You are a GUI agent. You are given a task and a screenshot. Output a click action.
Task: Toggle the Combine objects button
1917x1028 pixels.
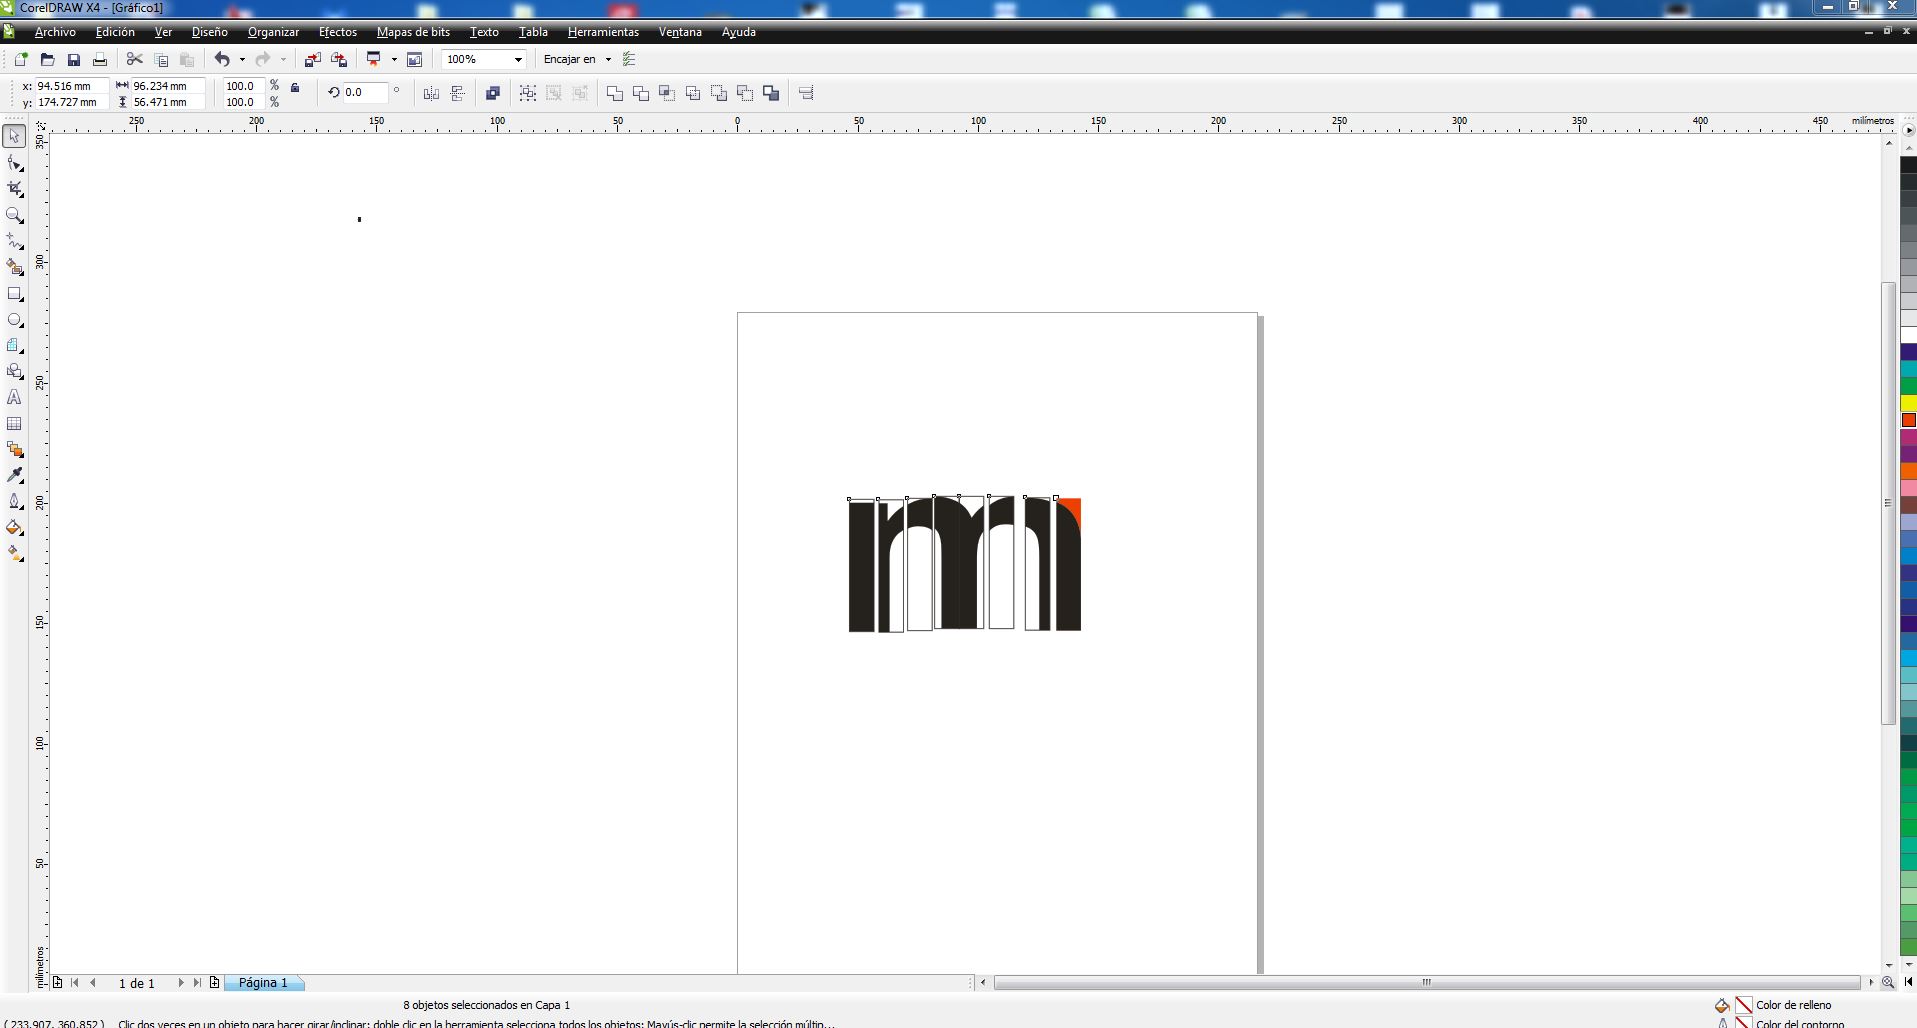(492, 93)
